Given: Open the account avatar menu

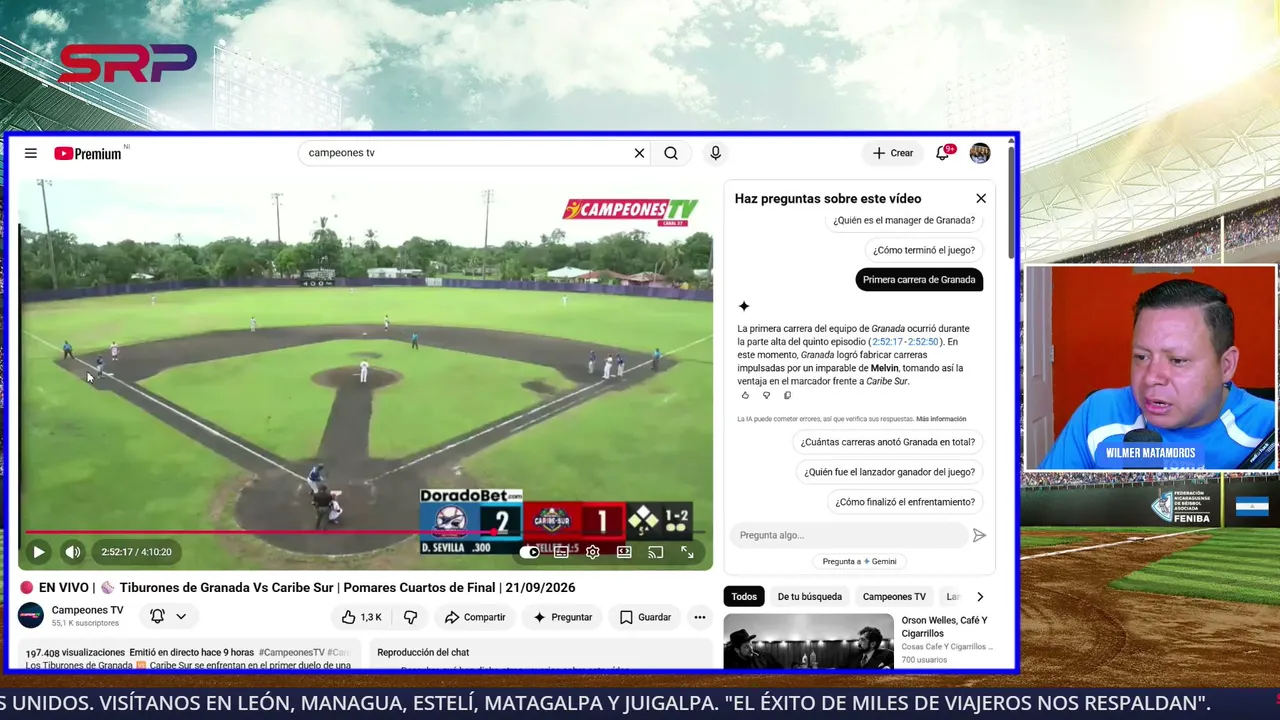Looking at the screenshot, I should click(980, 153).
